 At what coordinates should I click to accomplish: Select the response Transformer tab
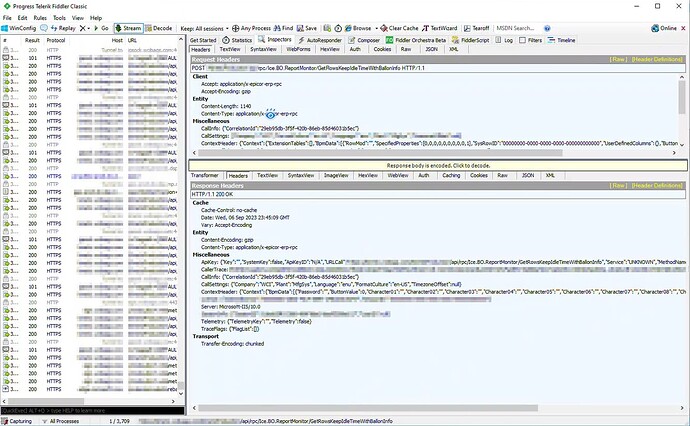[205, 176]
